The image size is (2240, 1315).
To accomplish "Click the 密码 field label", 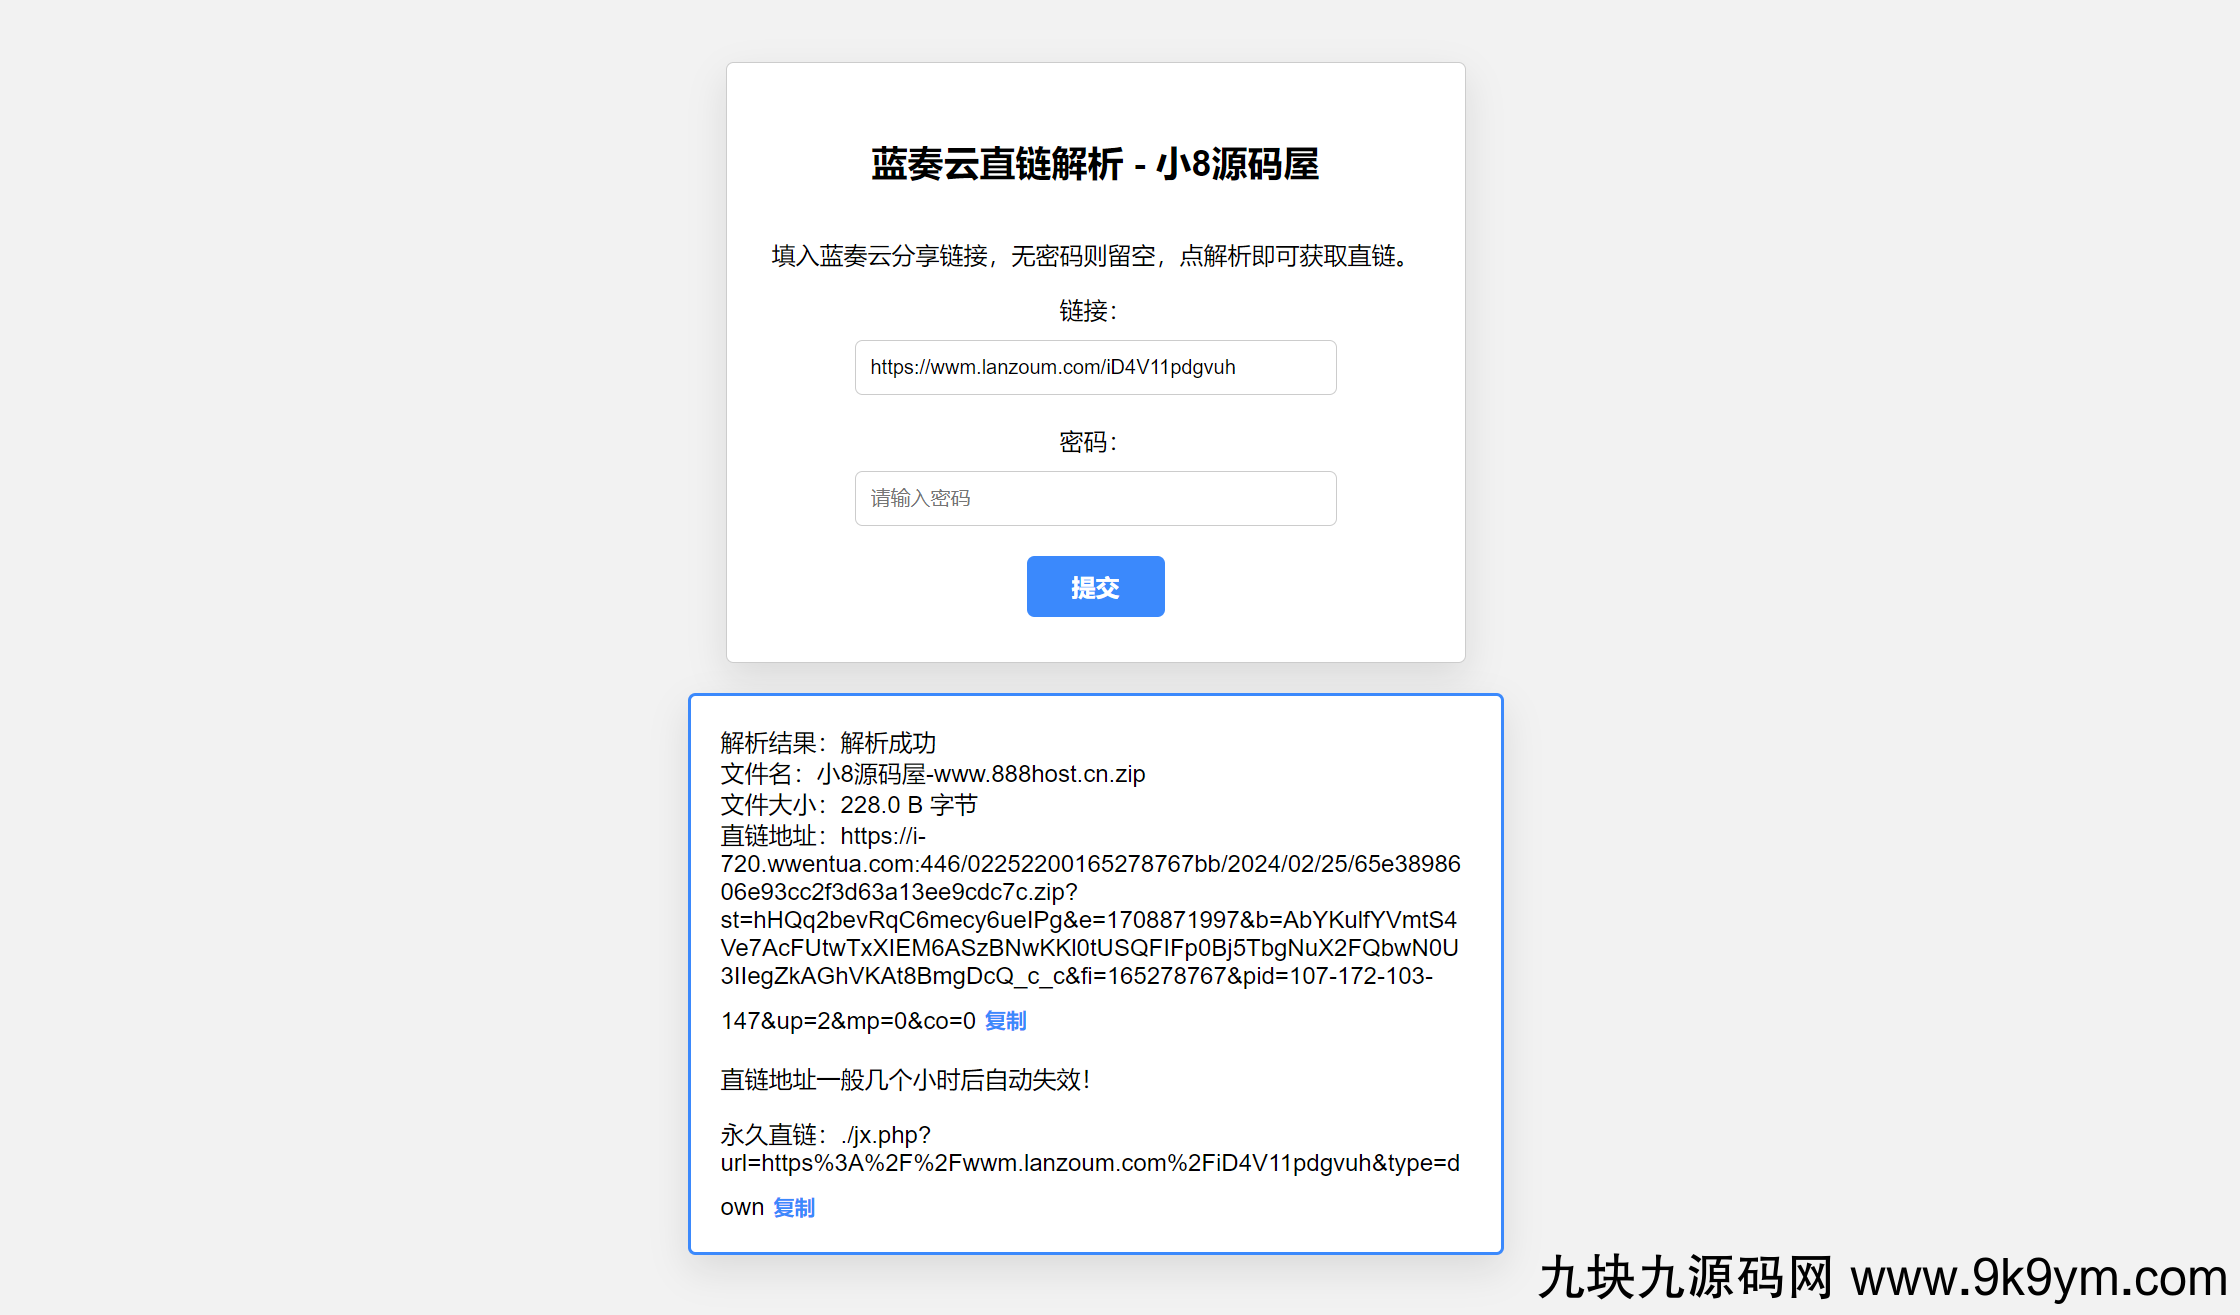I will 1088,442.
